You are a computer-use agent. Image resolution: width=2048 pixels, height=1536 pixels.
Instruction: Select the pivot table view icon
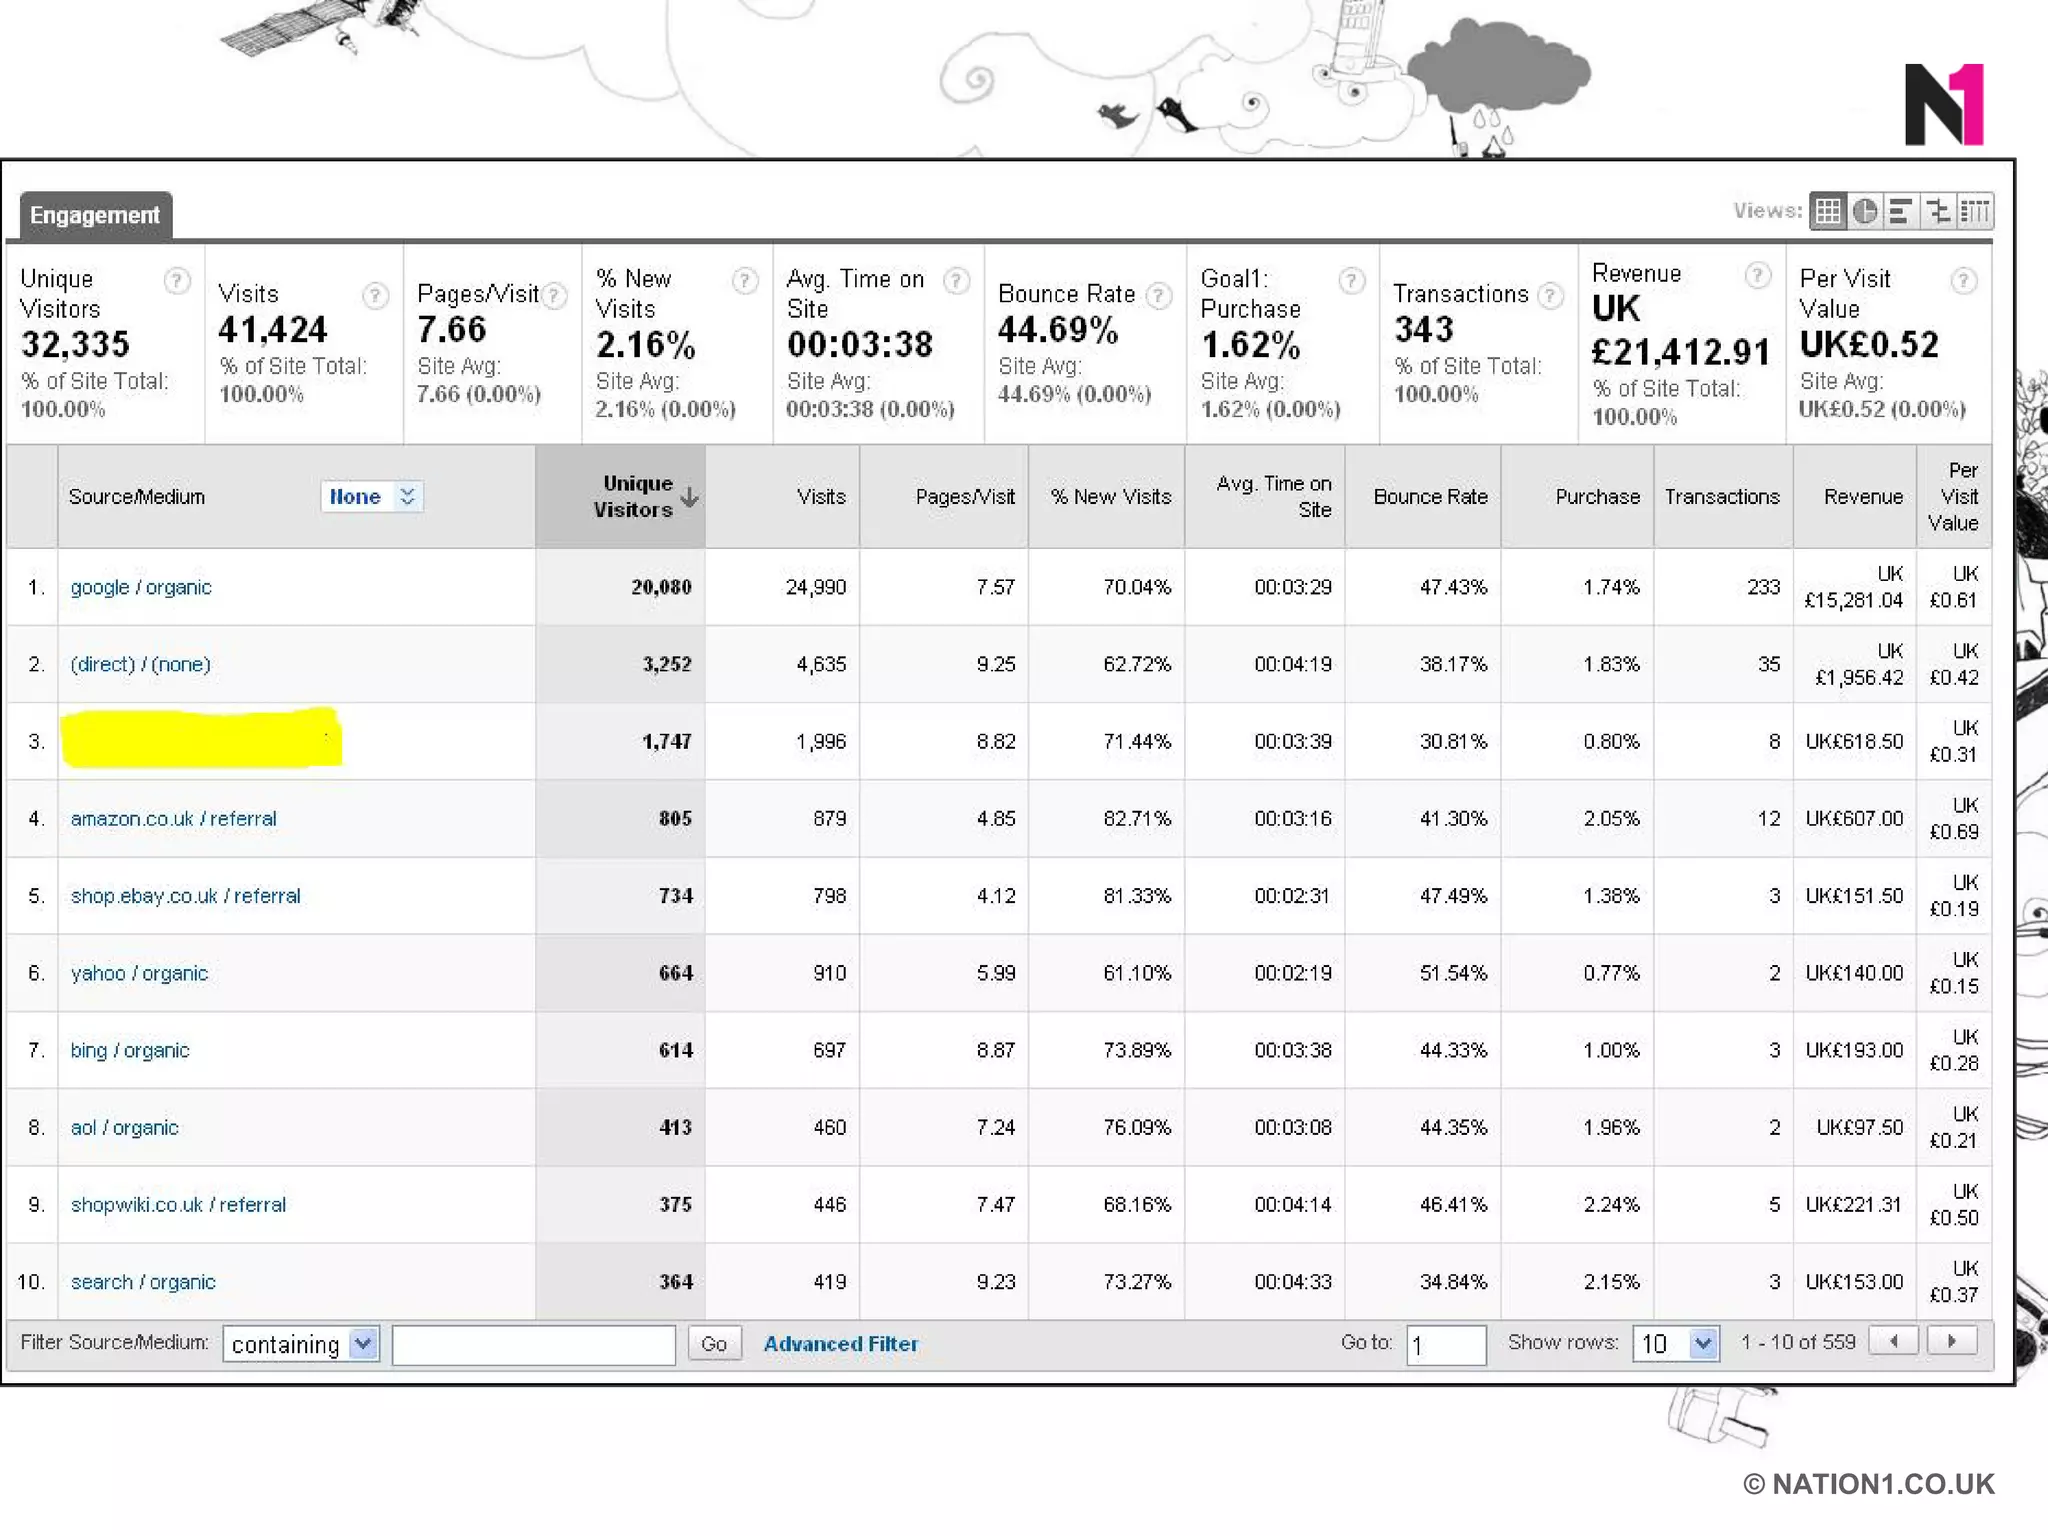[x=1975, y=211]
